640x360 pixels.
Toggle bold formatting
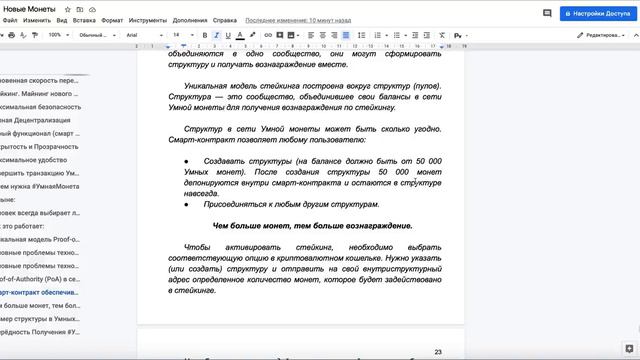[x=205, y=36]
